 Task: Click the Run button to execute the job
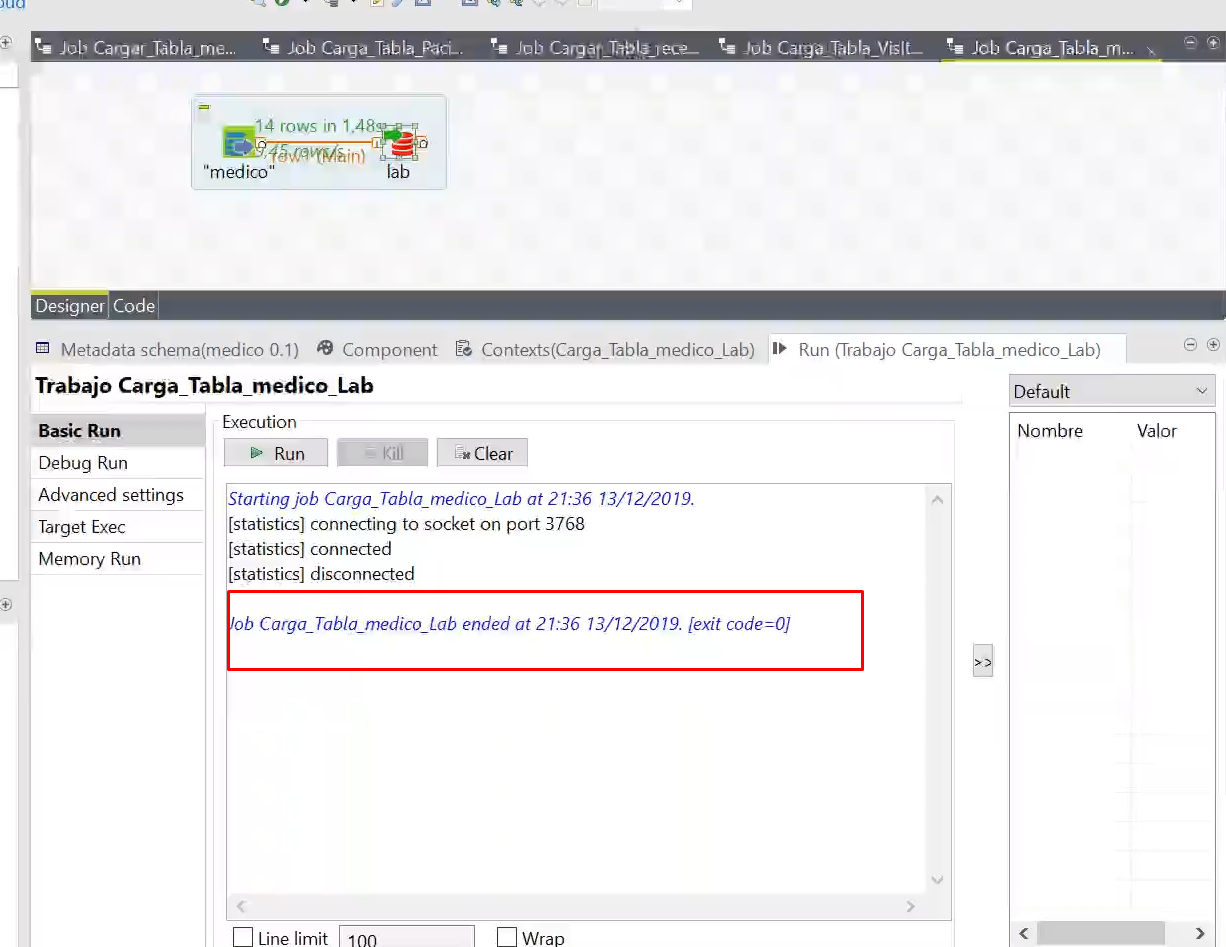pos(275,452)
